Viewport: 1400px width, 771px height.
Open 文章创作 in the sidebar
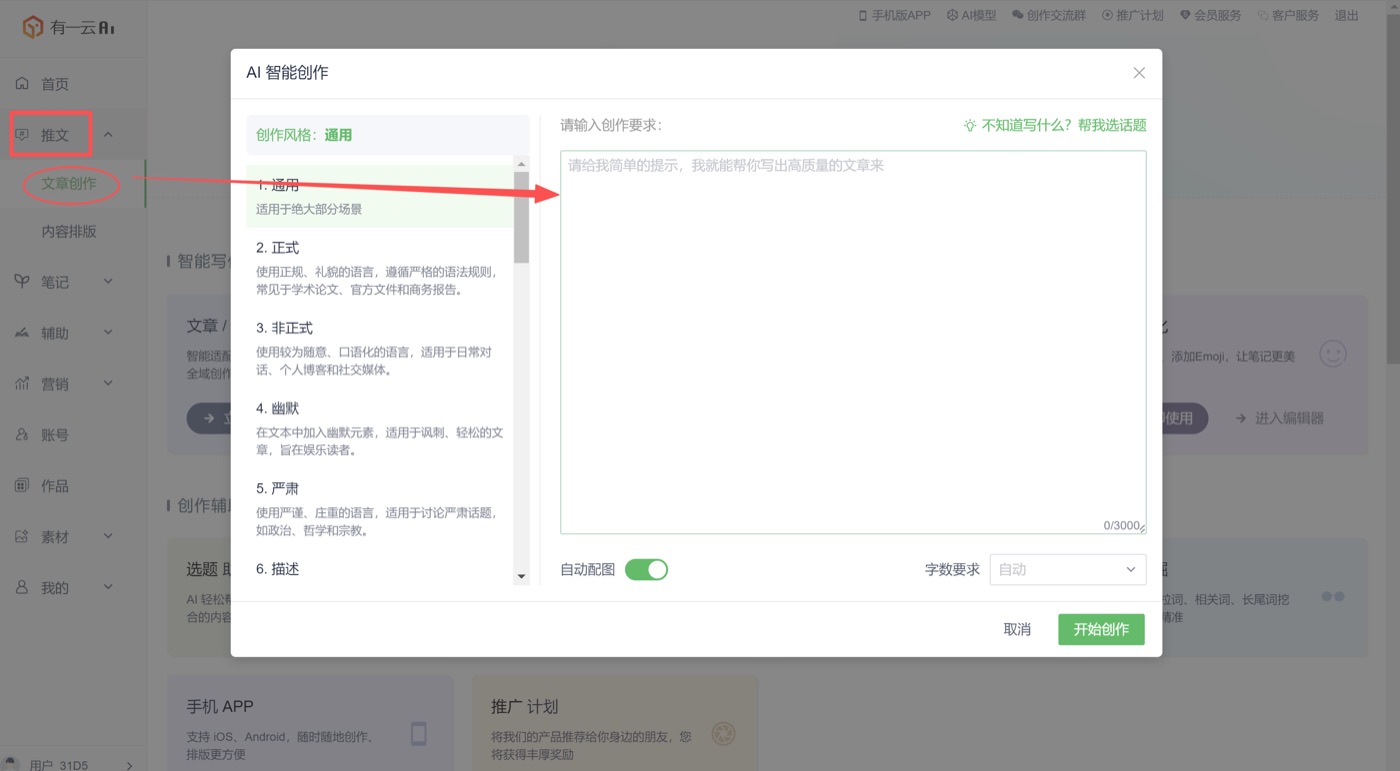[x=69, y=184]
